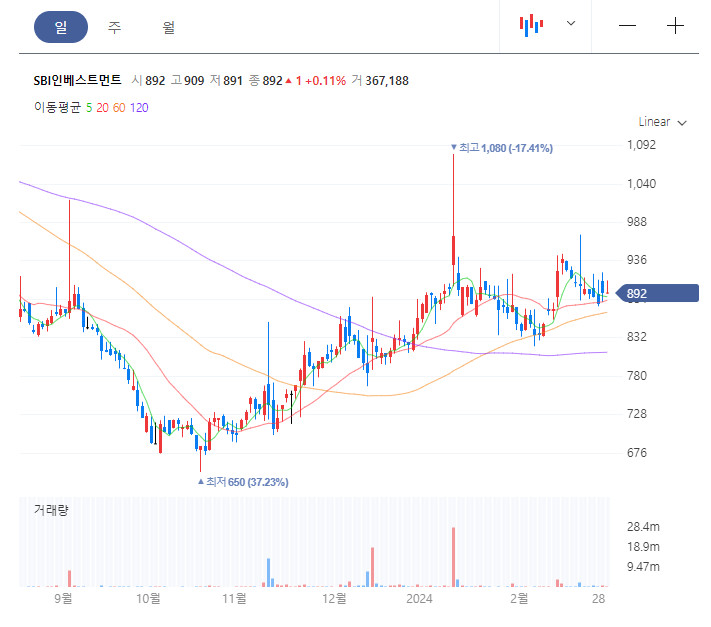711x627 pixels.
Task: Click the 28 date axis label
Action: point(599,599)
